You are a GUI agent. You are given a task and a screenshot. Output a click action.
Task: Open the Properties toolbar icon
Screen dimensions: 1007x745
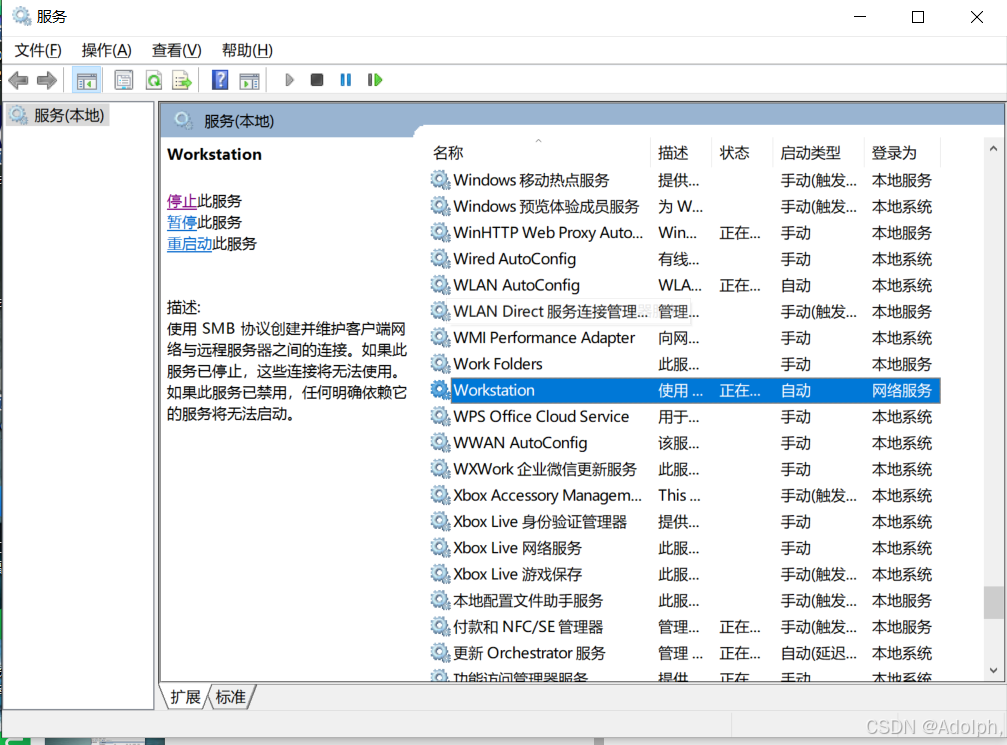[123, 80]
